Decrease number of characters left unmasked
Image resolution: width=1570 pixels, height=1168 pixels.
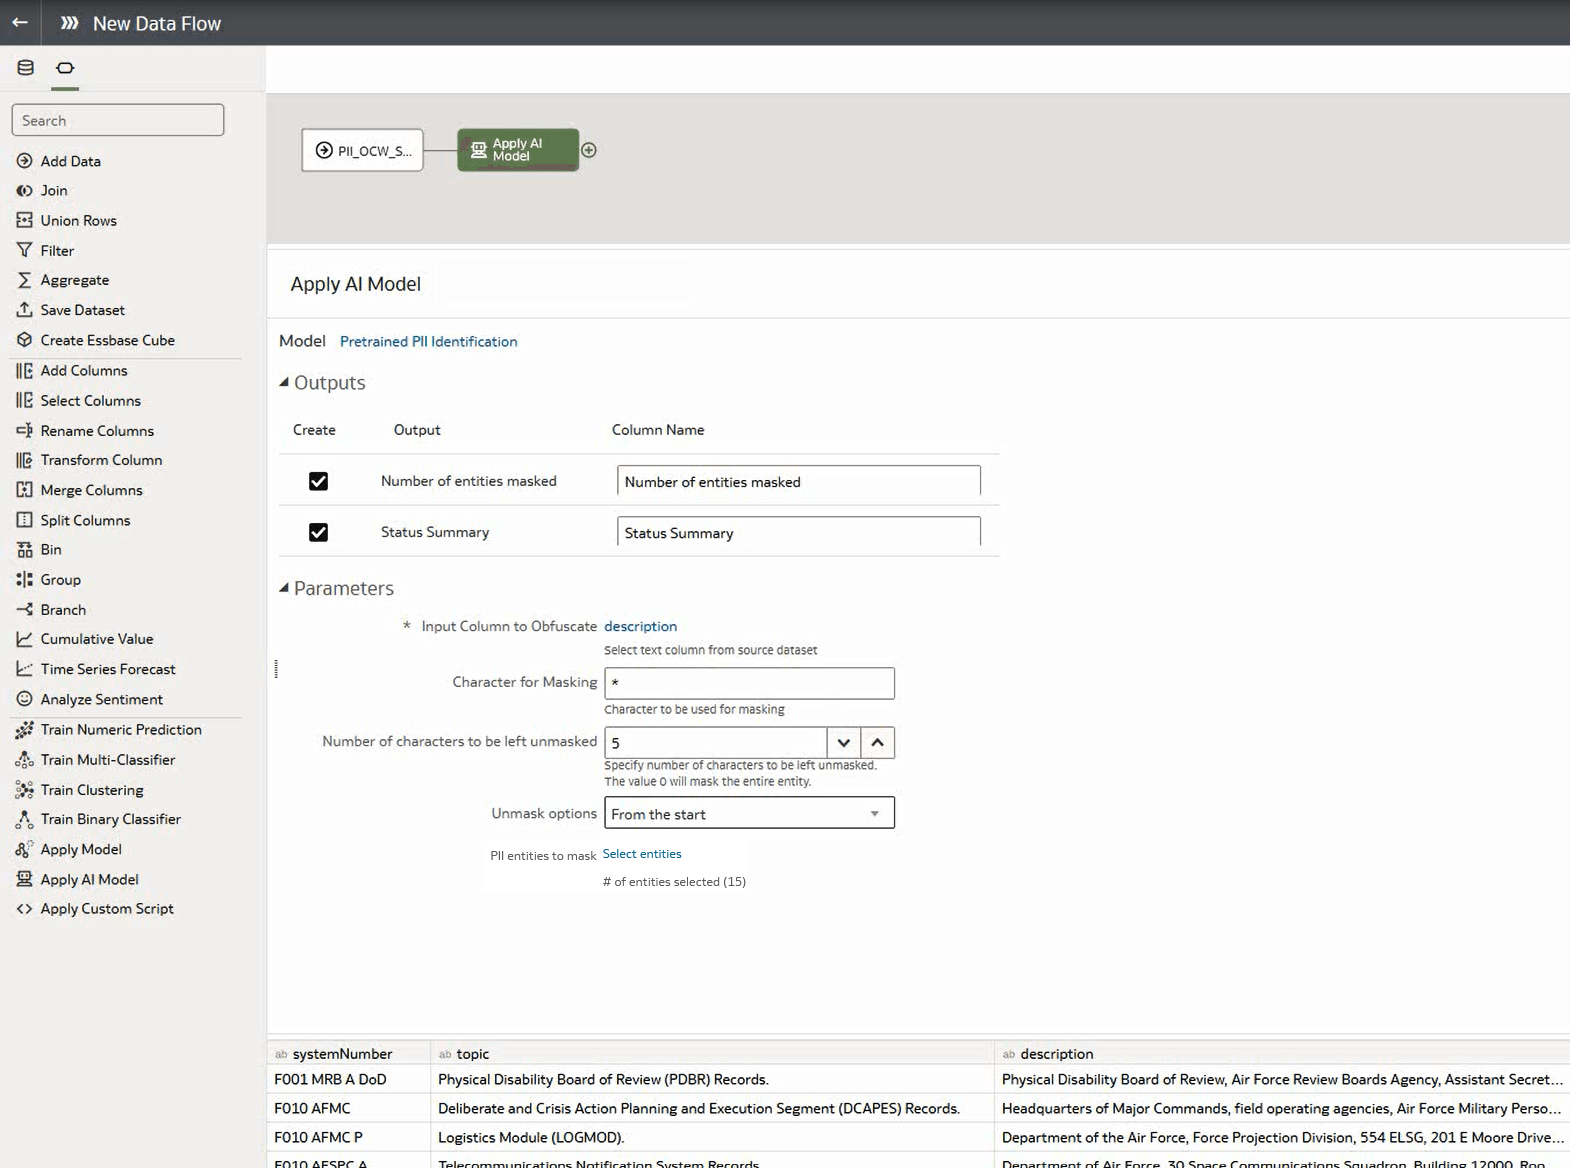pyautogui.click(x=844, y=742)
